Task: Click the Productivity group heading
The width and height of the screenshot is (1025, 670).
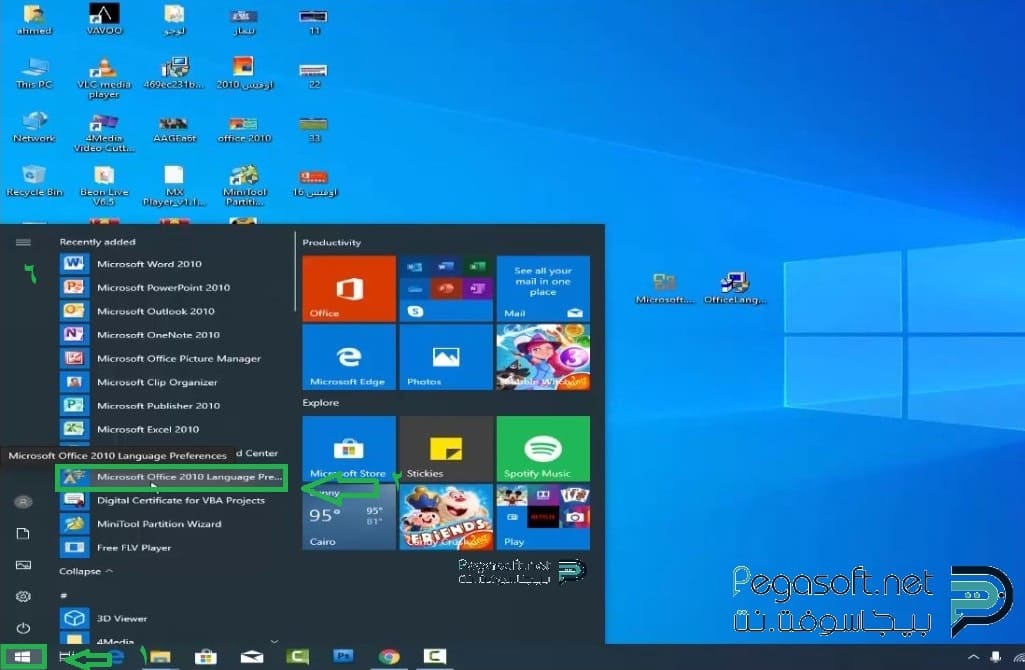Action: pyautogui.click(x=331, y=243)
